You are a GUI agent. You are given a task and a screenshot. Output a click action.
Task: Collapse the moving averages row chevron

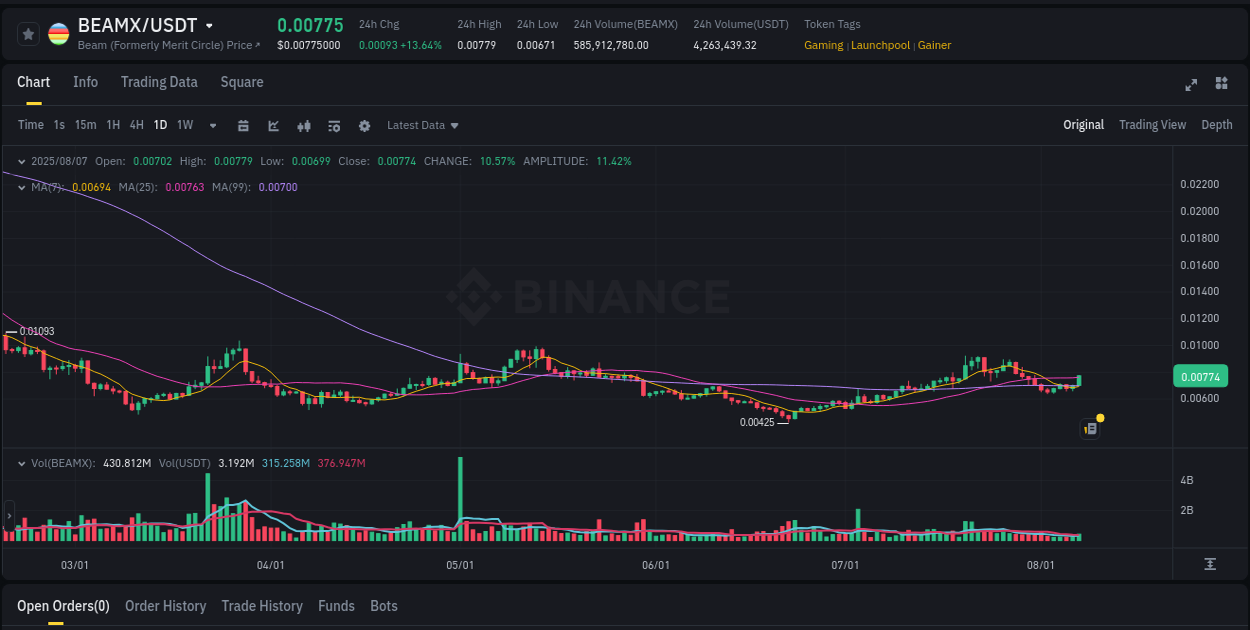pyautogui.click(x=21, y=187)
